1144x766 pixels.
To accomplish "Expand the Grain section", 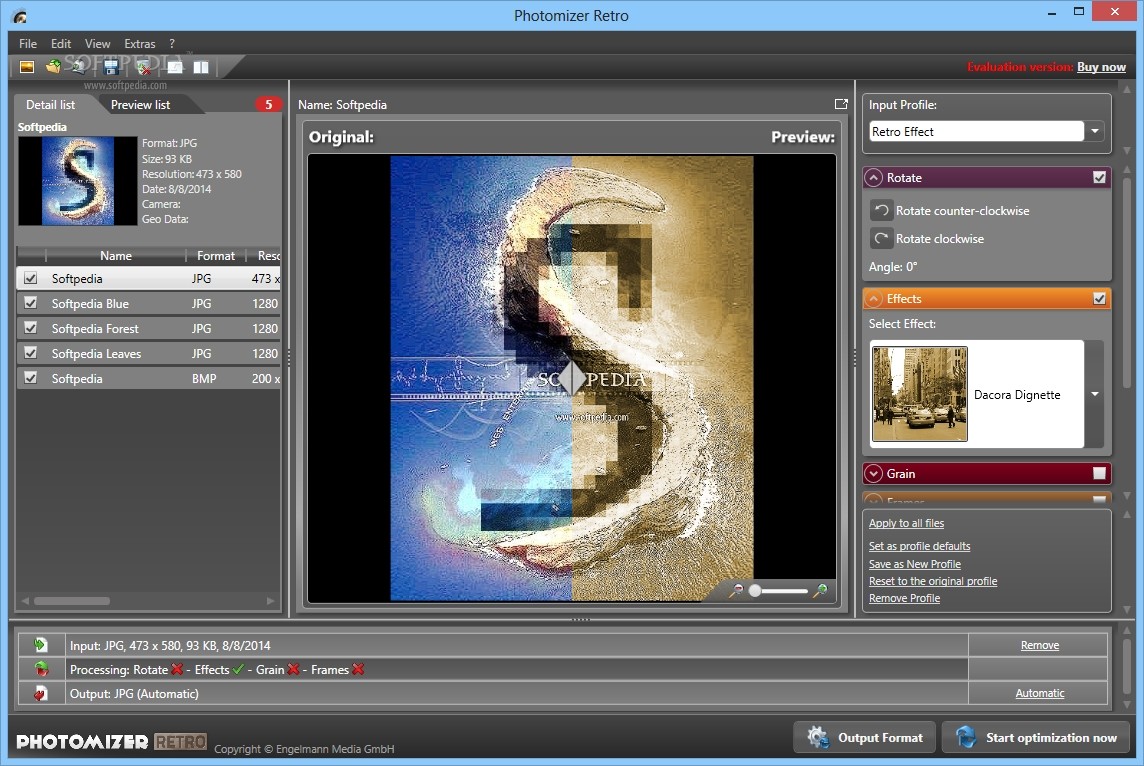I will [873, 473].
